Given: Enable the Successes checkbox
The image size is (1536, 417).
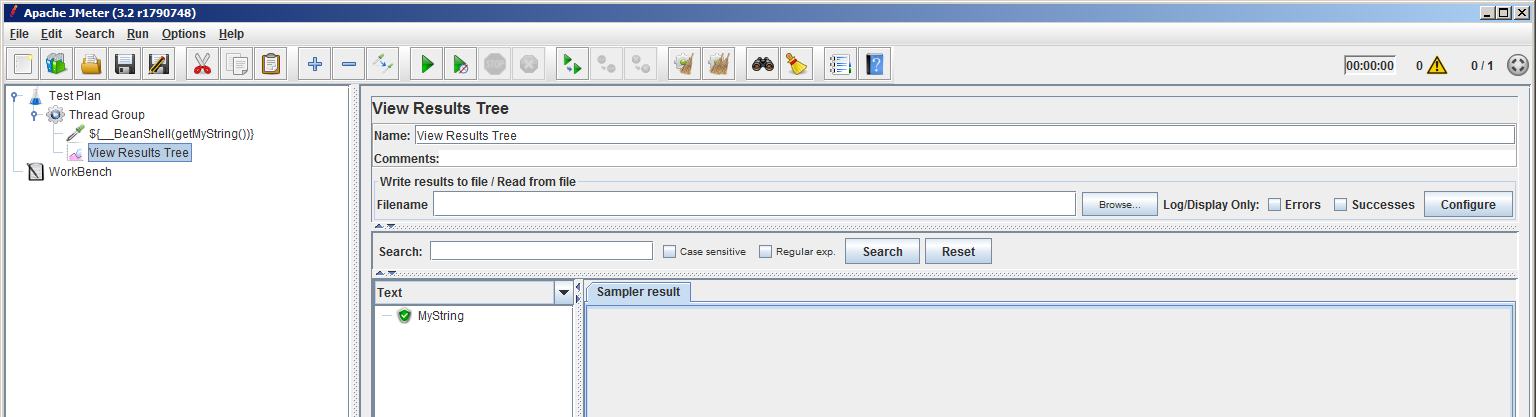Looking at the screenshot, I should (1341, 204).
